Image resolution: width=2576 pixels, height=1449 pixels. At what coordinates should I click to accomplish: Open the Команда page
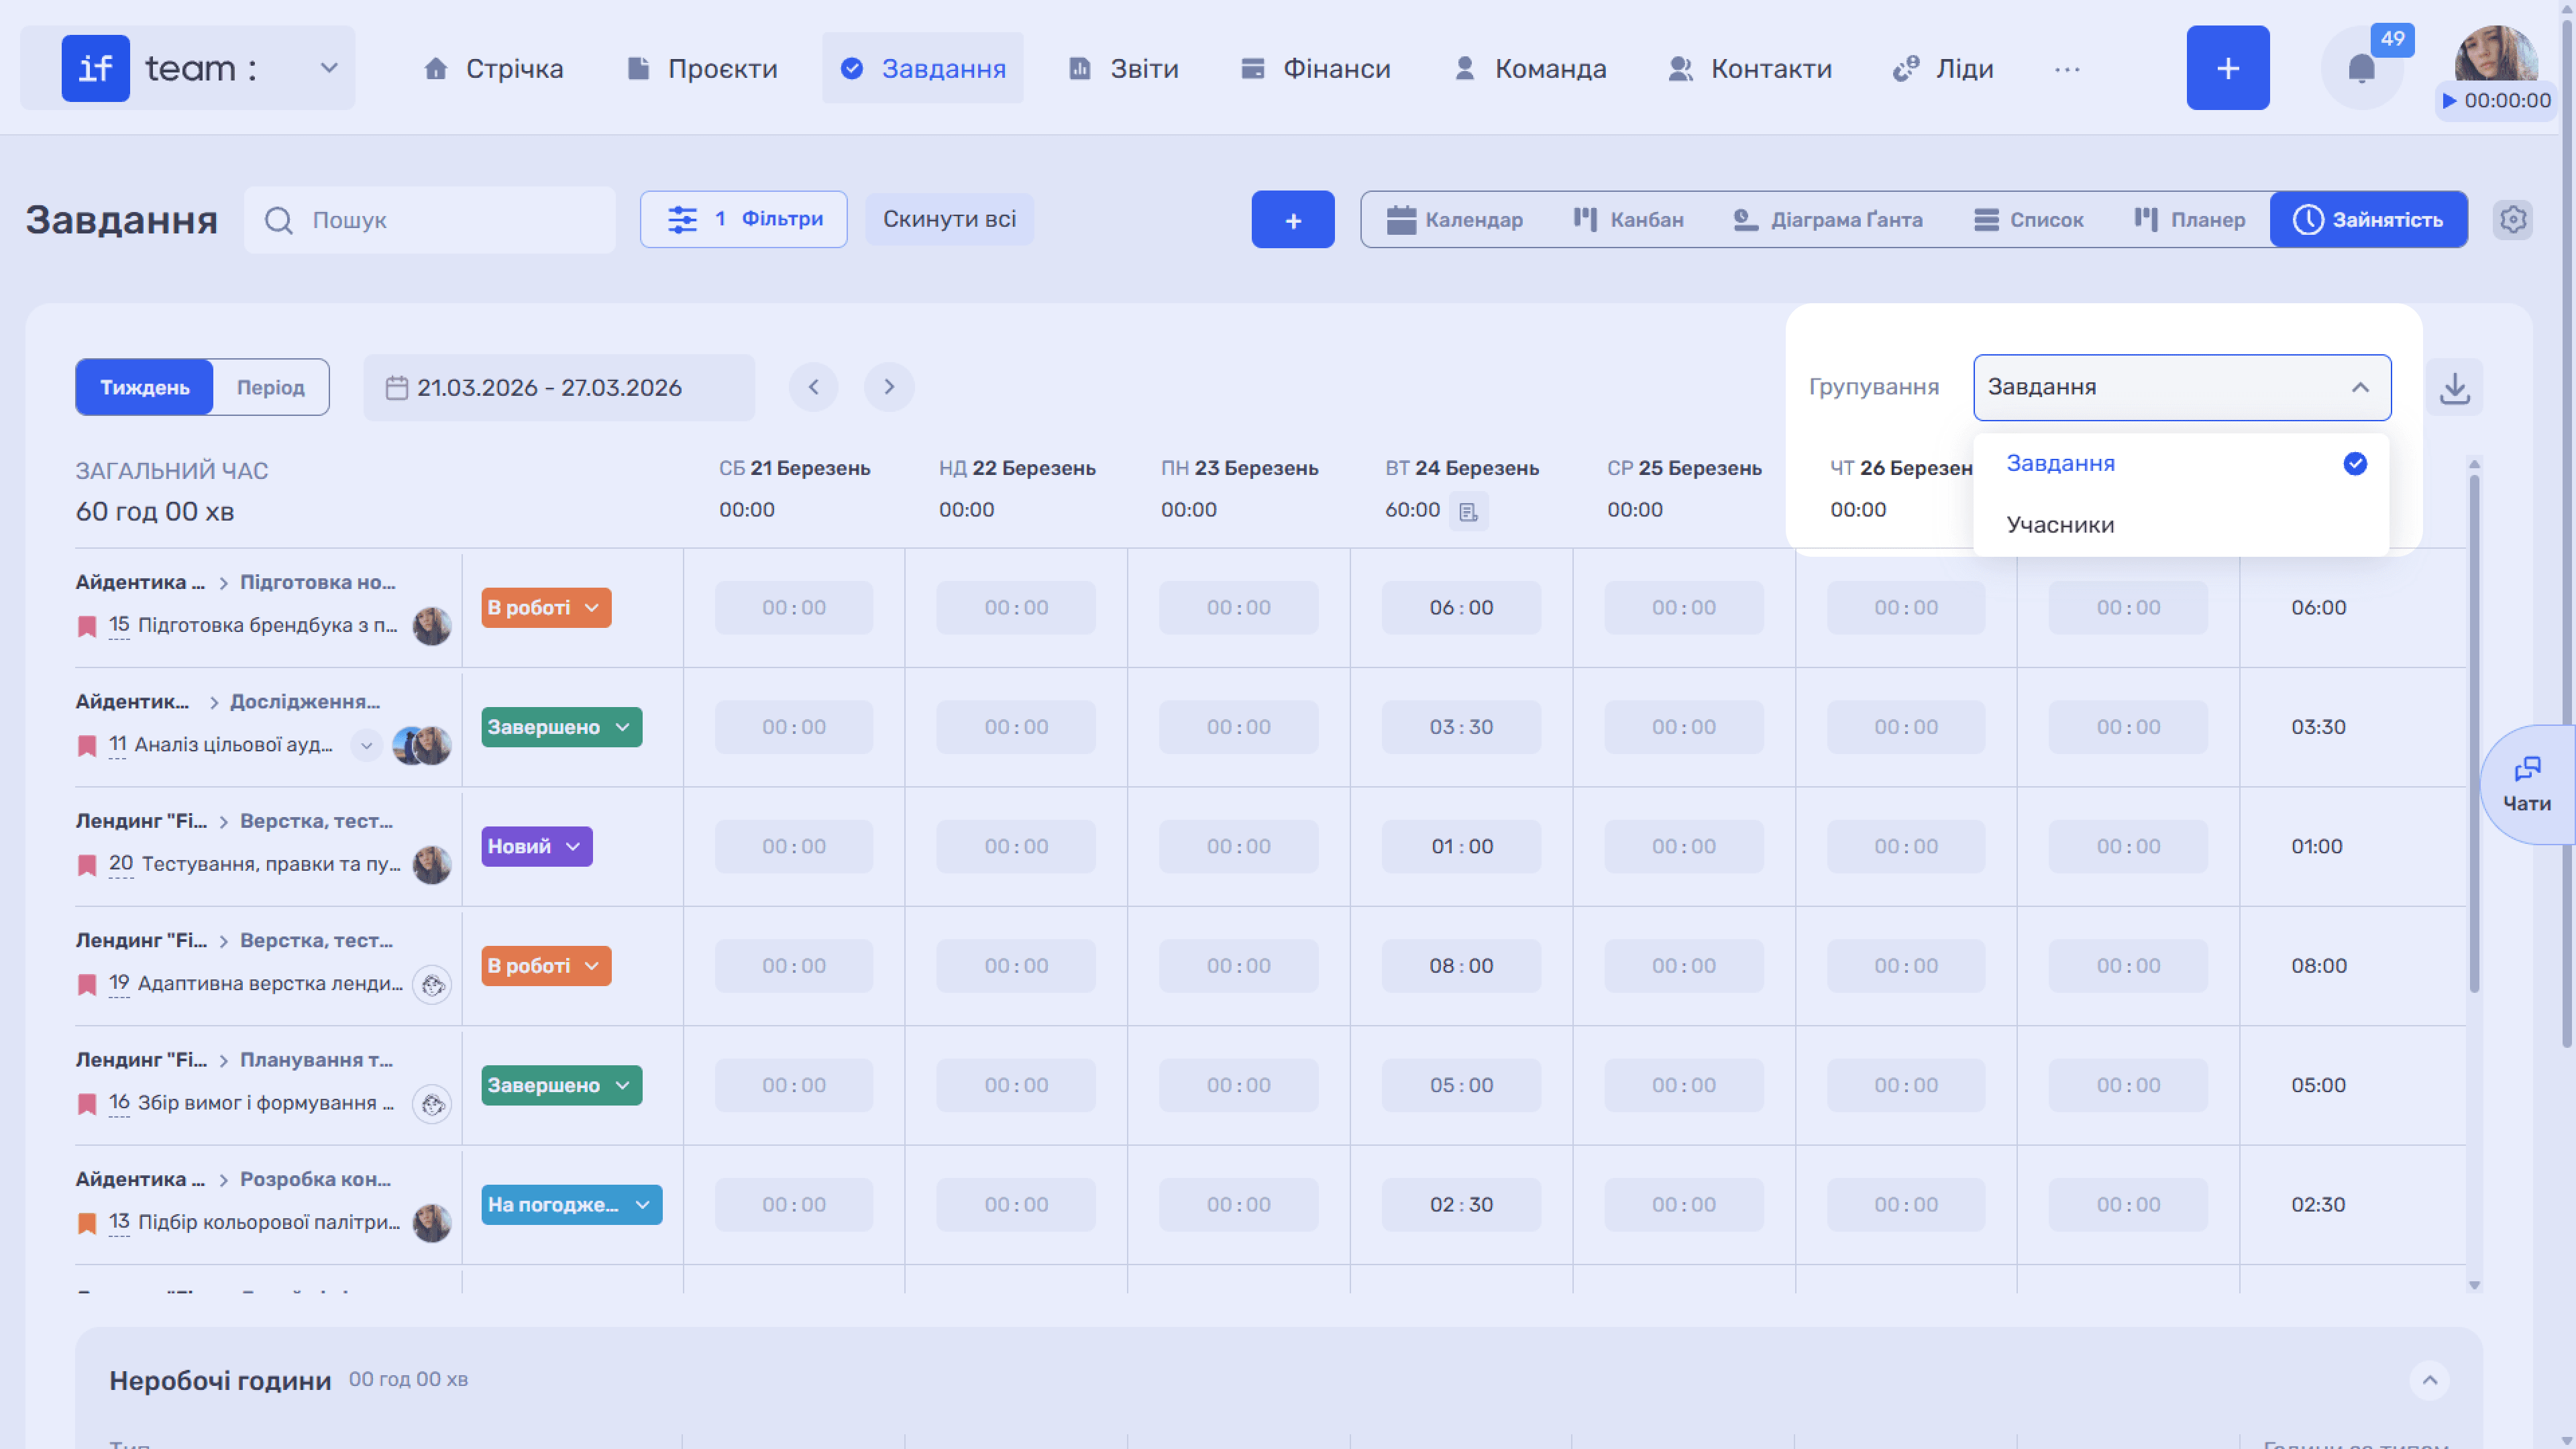pos(1530,68)
